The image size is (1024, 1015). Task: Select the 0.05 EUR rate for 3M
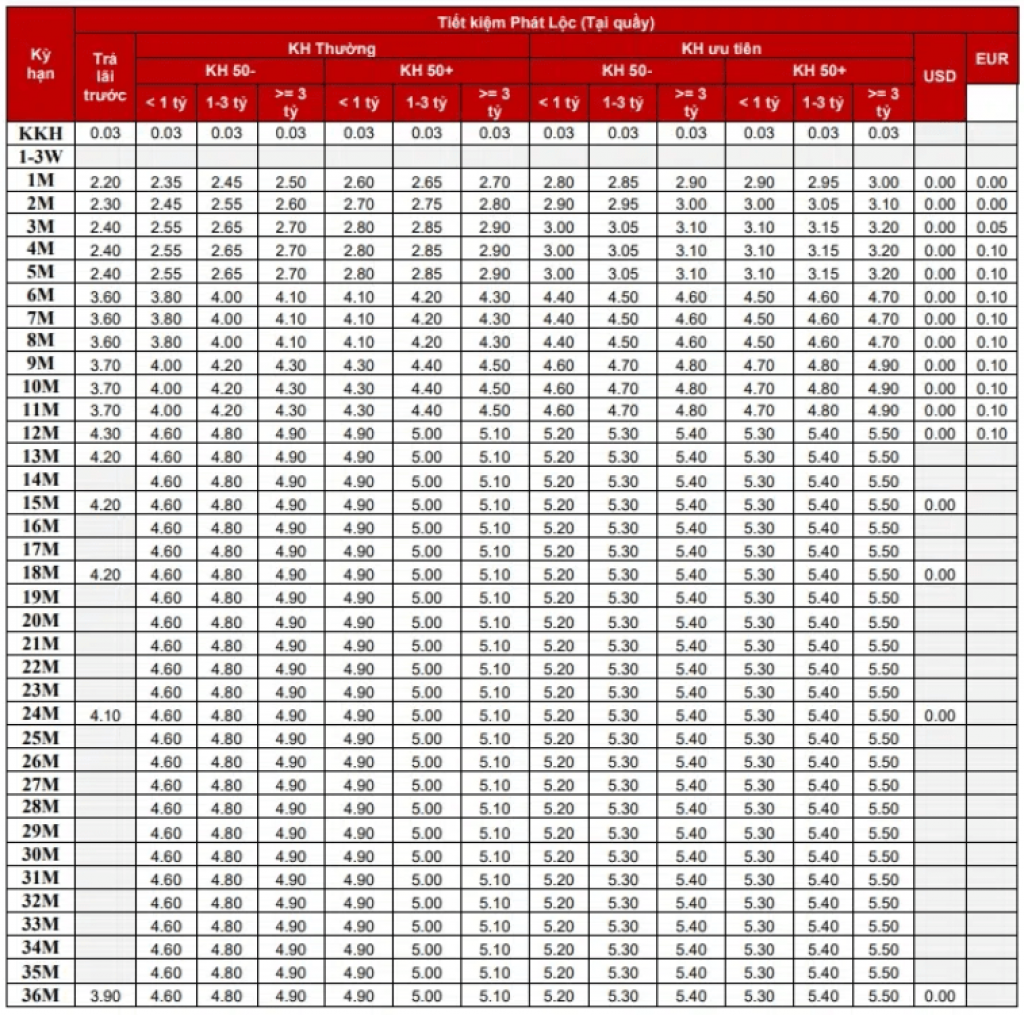(991, 227)
